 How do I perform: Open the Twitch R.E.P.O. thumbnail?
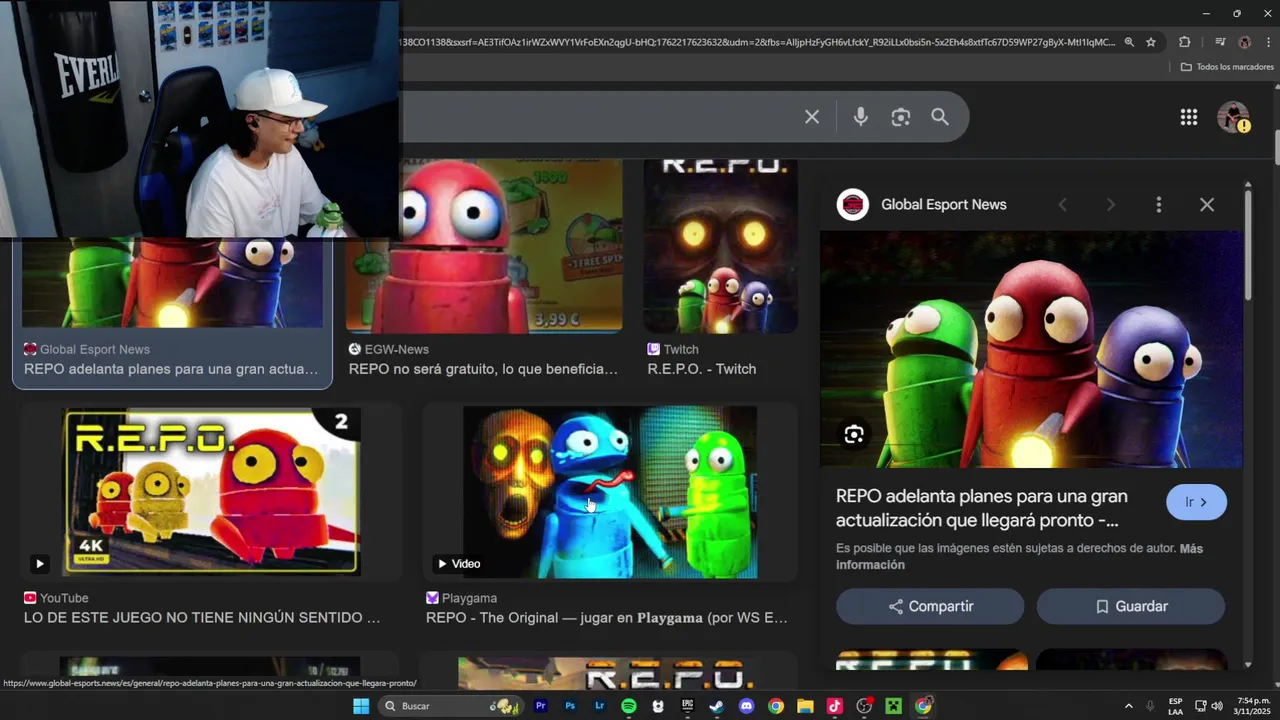(x=720, y=246)
